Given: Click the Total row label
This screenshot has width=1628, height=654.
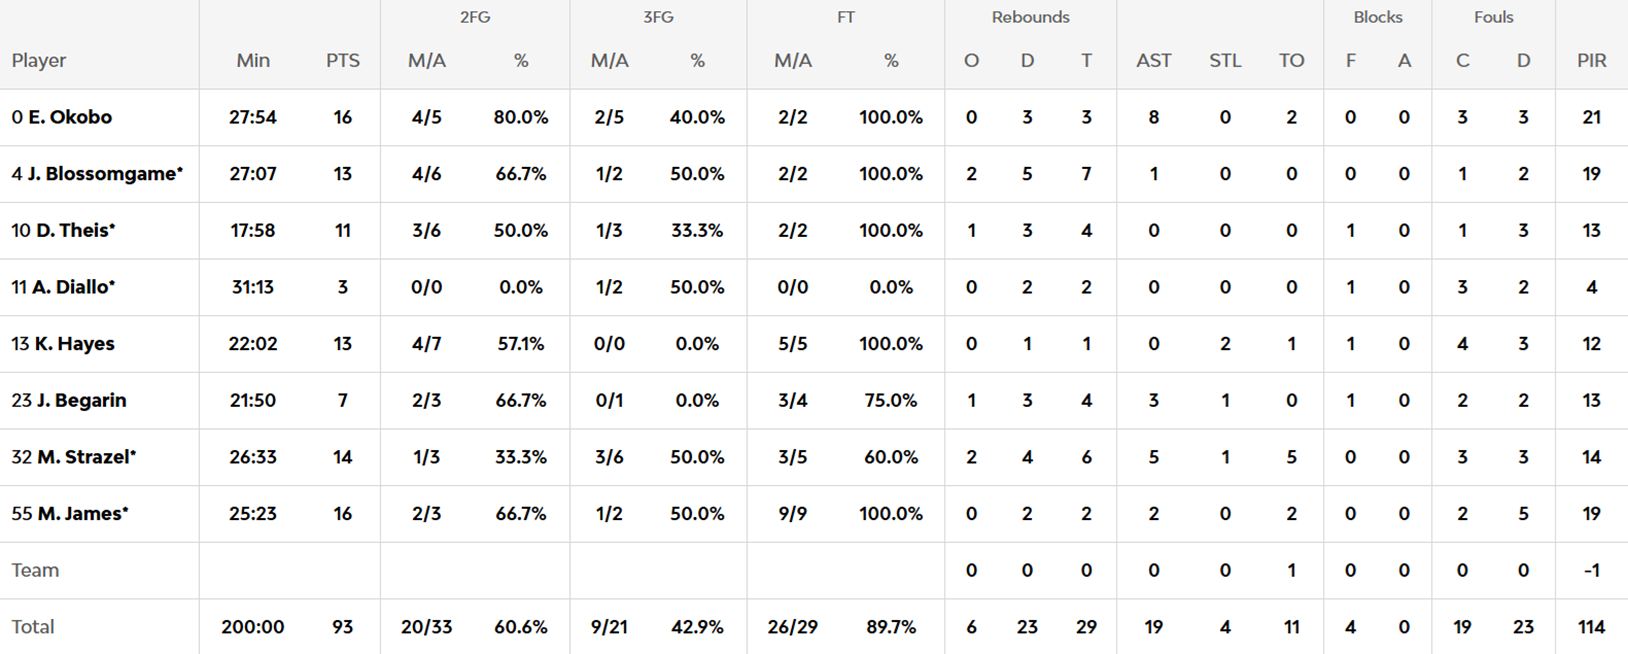Looking at the screenshot, I should pos(33,627).
